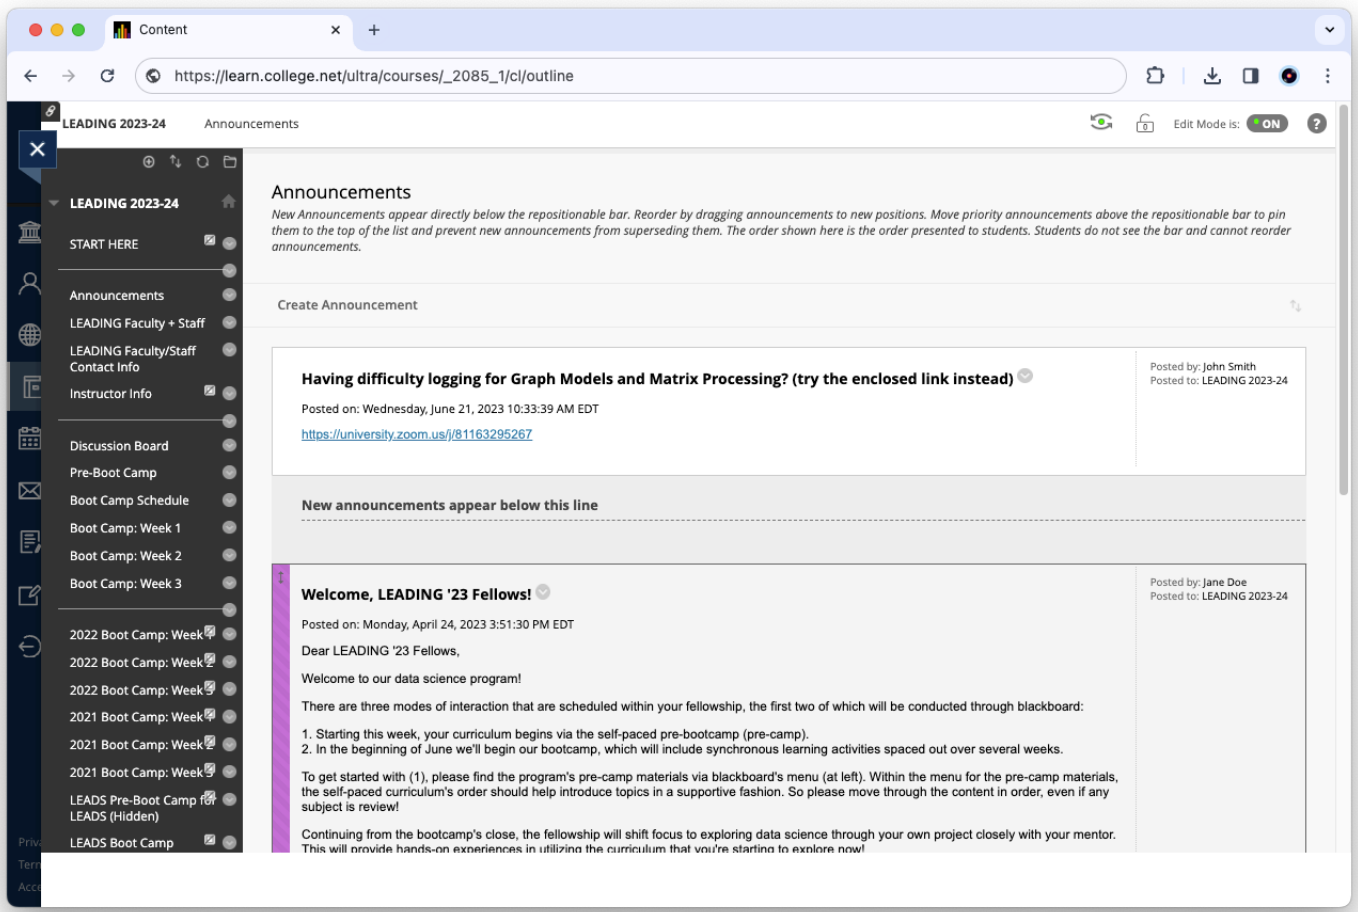Collapse the LEADING 2023-24 menu triangle
Screen dimensions: 1358x912
click(x=54, y=203)
